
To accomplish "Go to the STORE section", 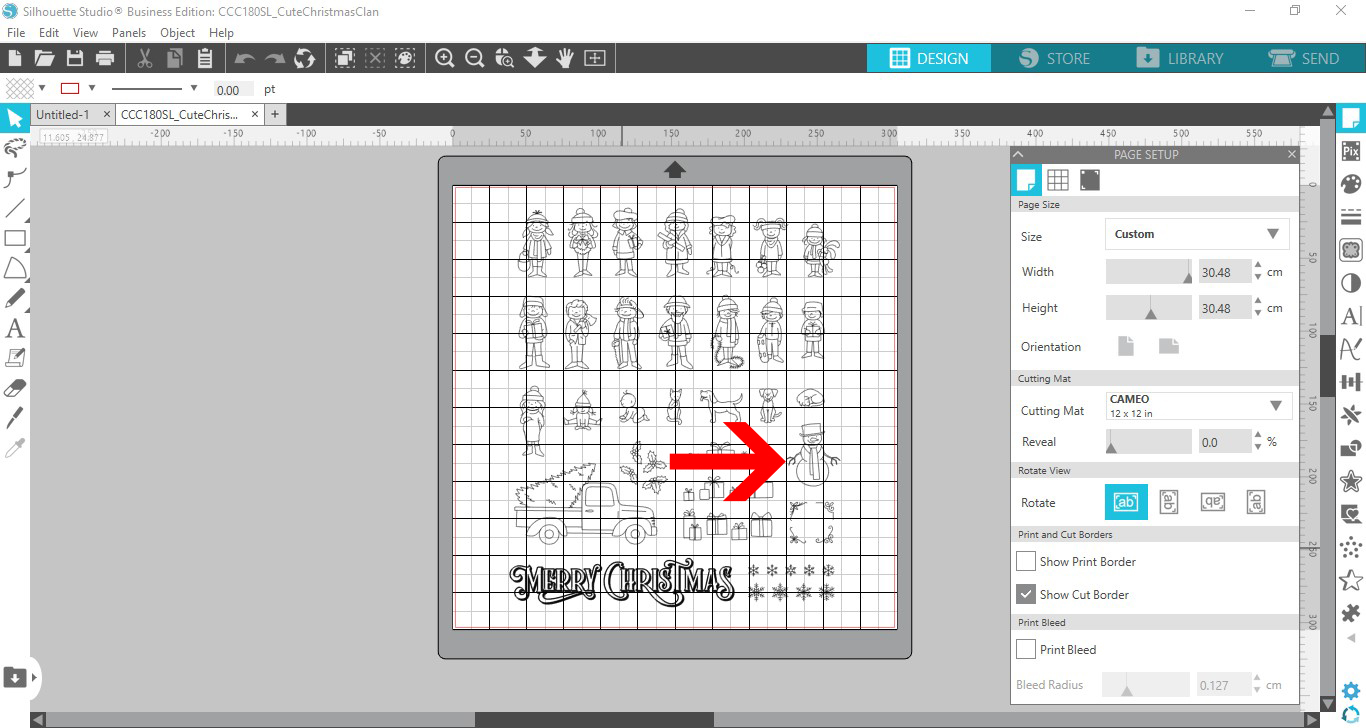I will point(1054,58).
